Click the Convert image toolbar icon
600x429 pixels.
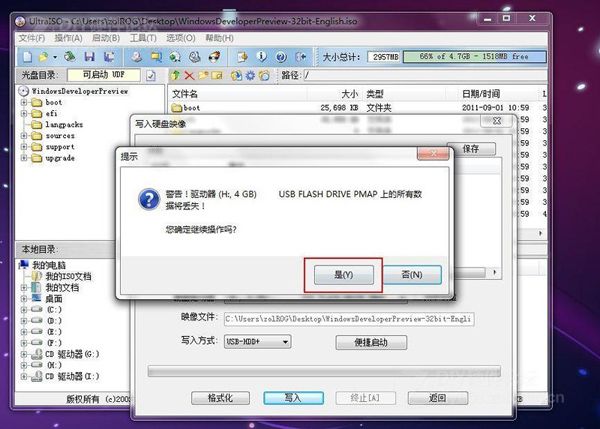pos(156,57)
